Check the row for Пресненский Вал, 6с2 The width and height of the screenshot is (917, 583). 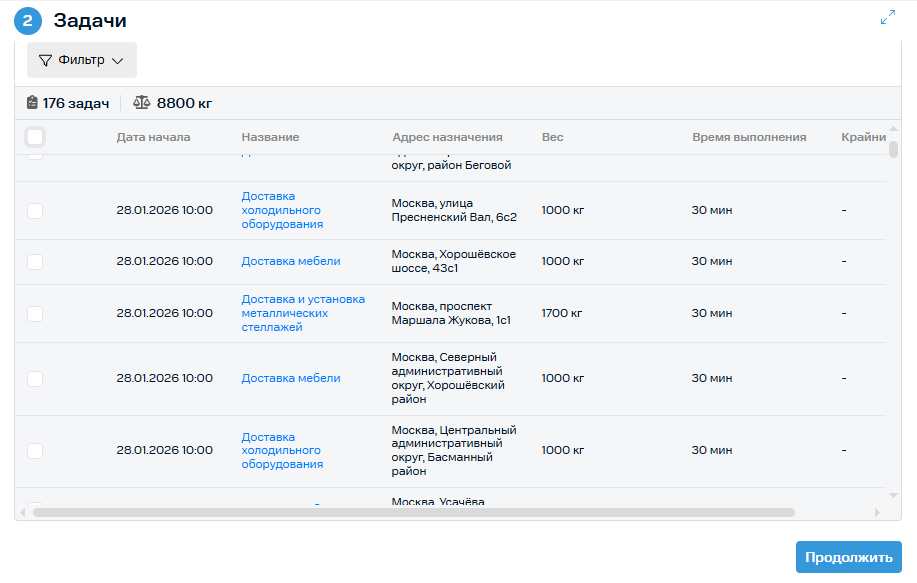[35, 211]
